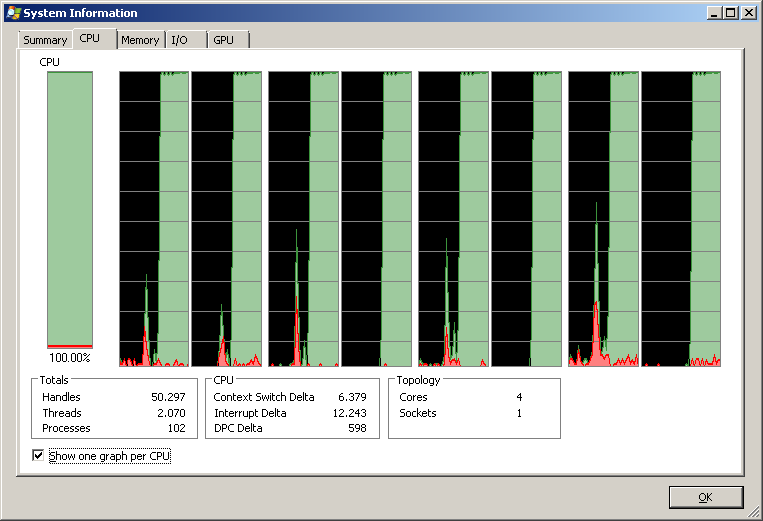This screenshot has width=763, height=521.
Task: Click the Topology group heading
Action: coord(418,380)
